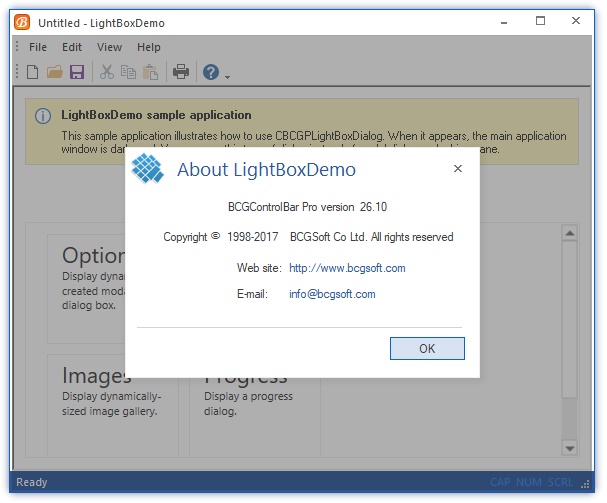Image resolution: width=607 pixels, height=503 pixels.
Task: Click the scrollbar up arrow
Action: (570, 233)
